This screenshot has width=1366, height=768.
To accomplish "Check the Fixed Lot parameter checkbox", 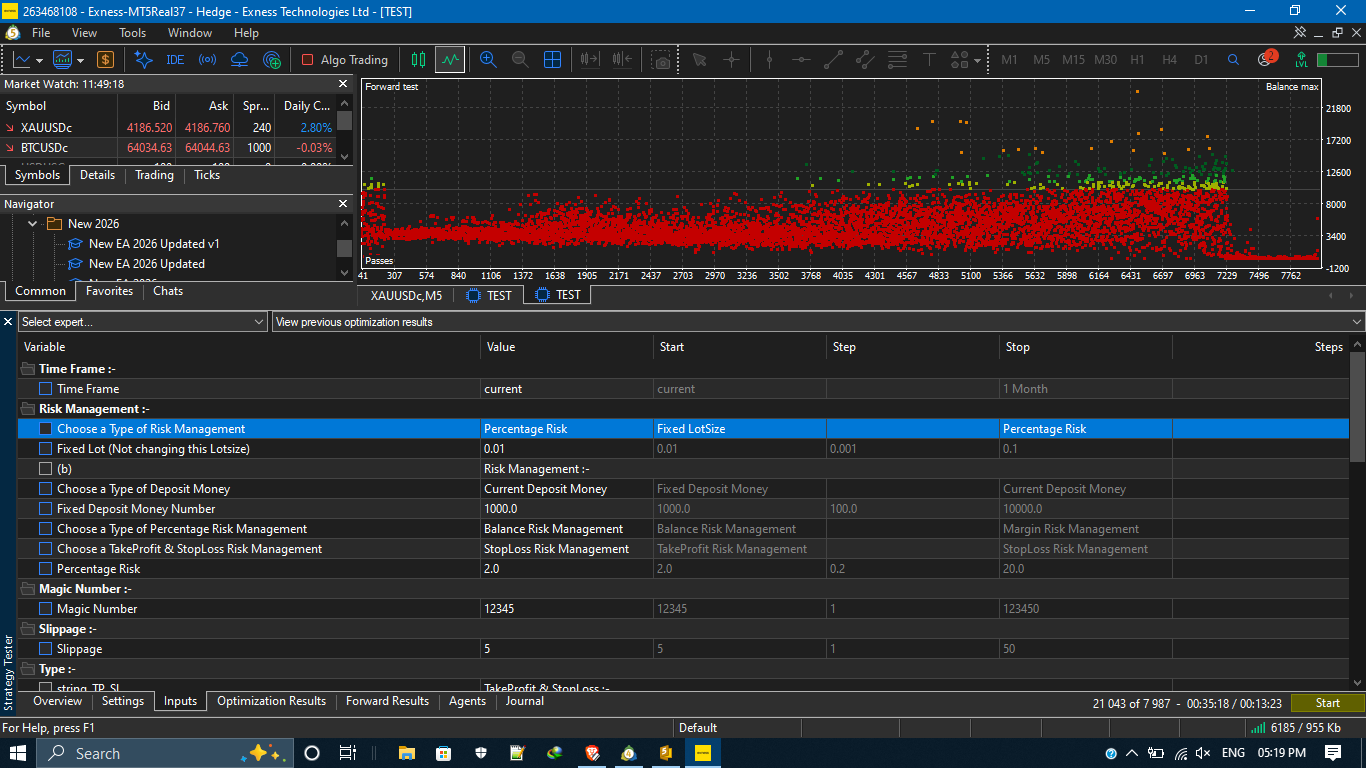I will 46,449.
